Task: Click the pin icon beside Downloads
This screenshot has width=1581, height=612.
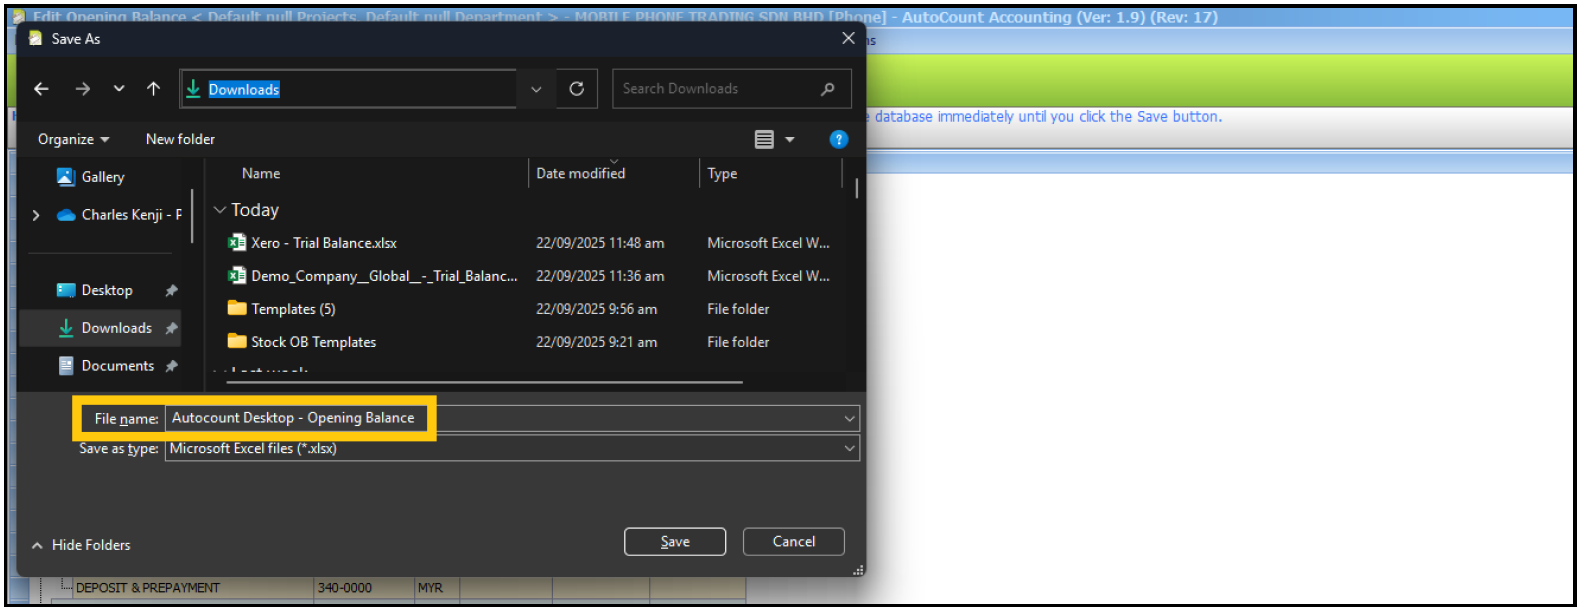Action: (x=171, y=328)
